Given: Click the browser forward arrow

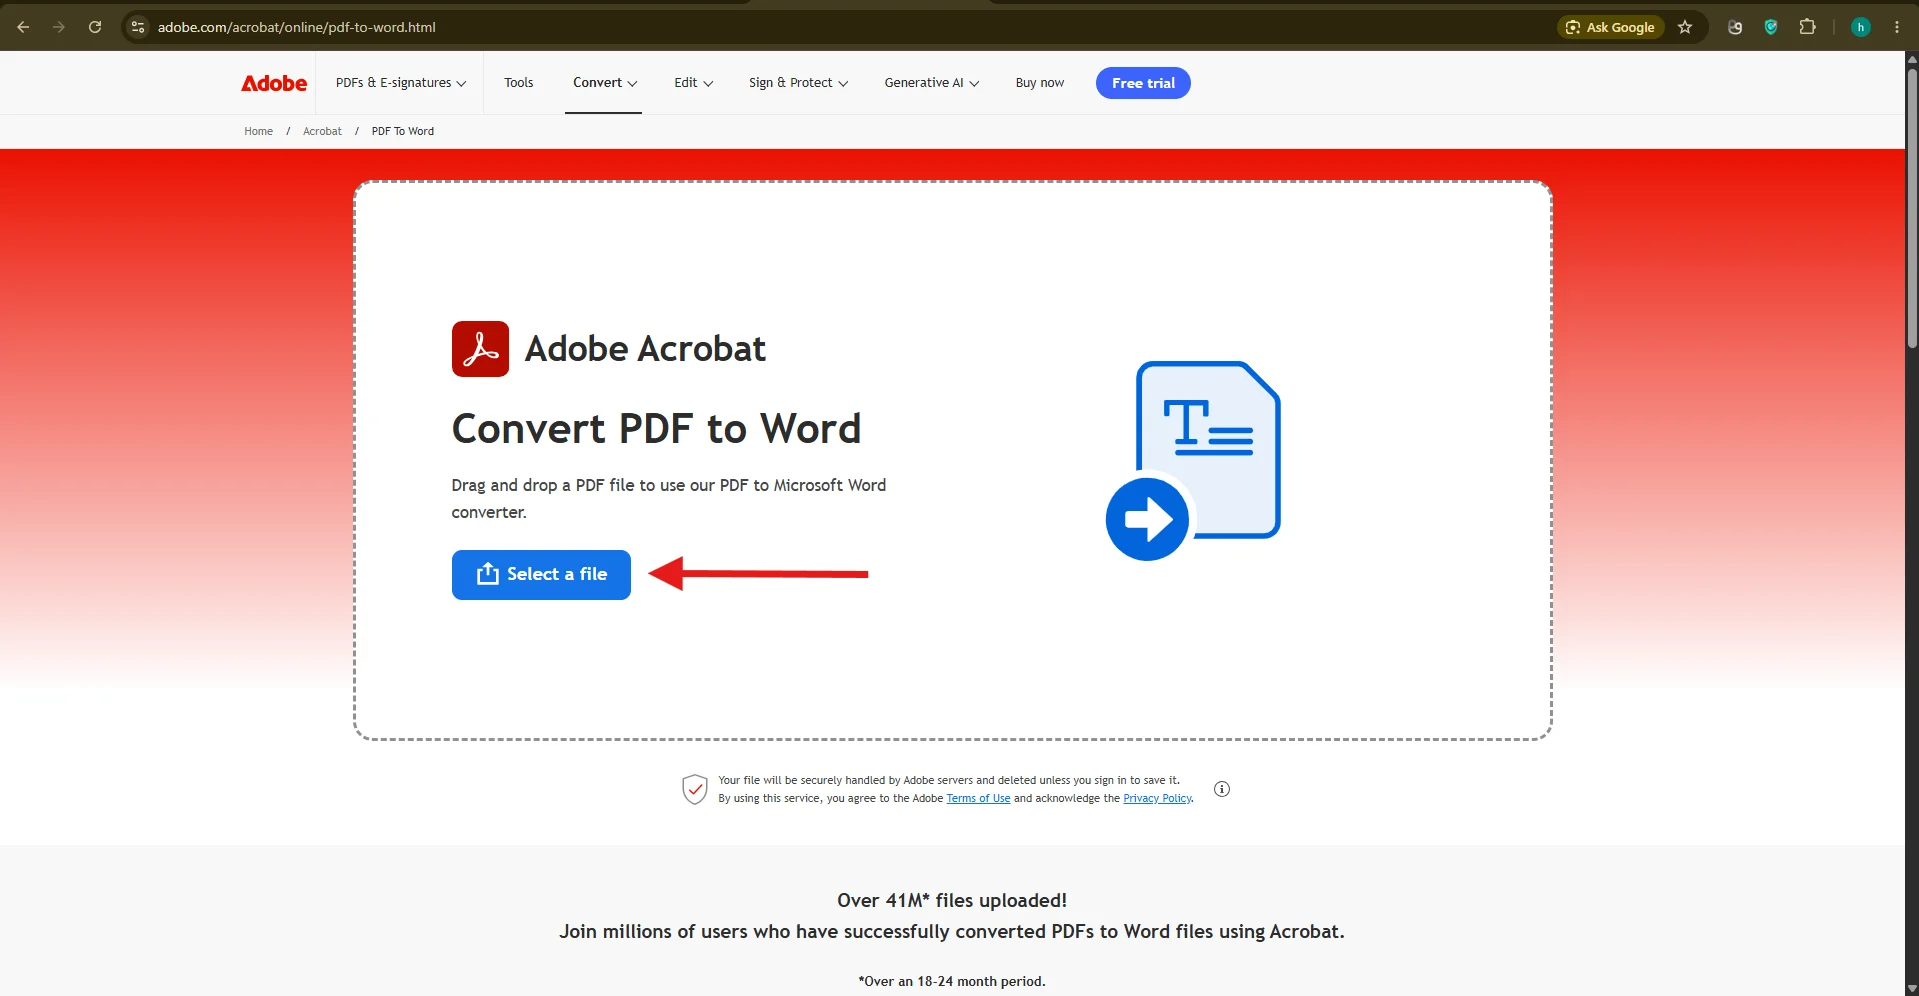Looking at the screenshot, I should point(59,27).
